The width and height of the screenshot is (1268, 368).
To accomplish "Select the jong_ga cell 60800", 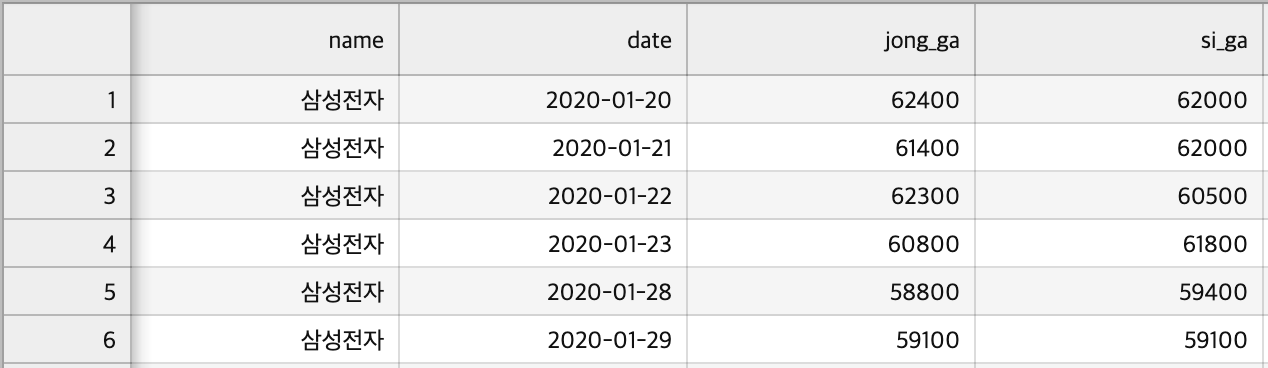I will tap(831, 243).
